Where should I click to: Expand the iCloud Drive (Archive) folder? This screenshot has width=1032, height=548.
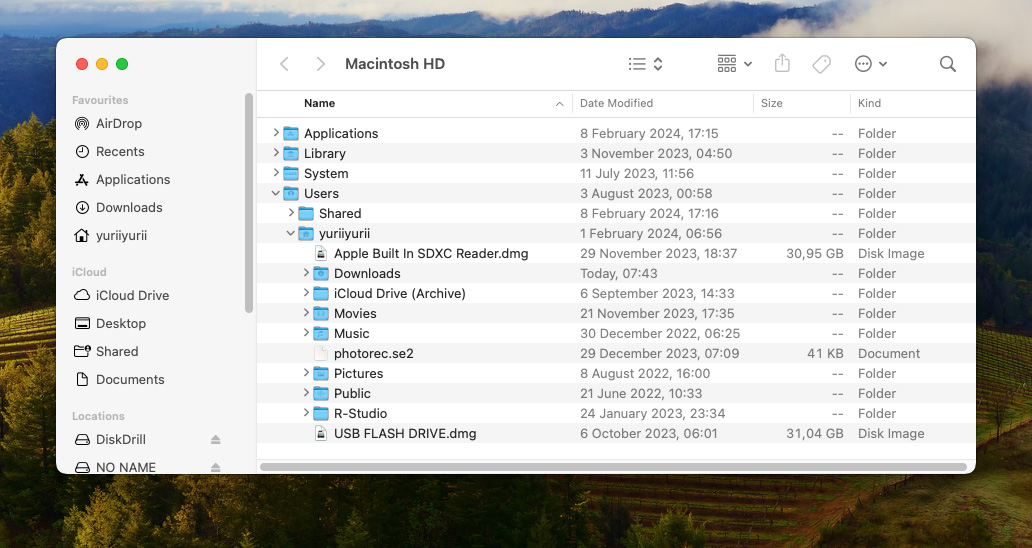(306, 293)
